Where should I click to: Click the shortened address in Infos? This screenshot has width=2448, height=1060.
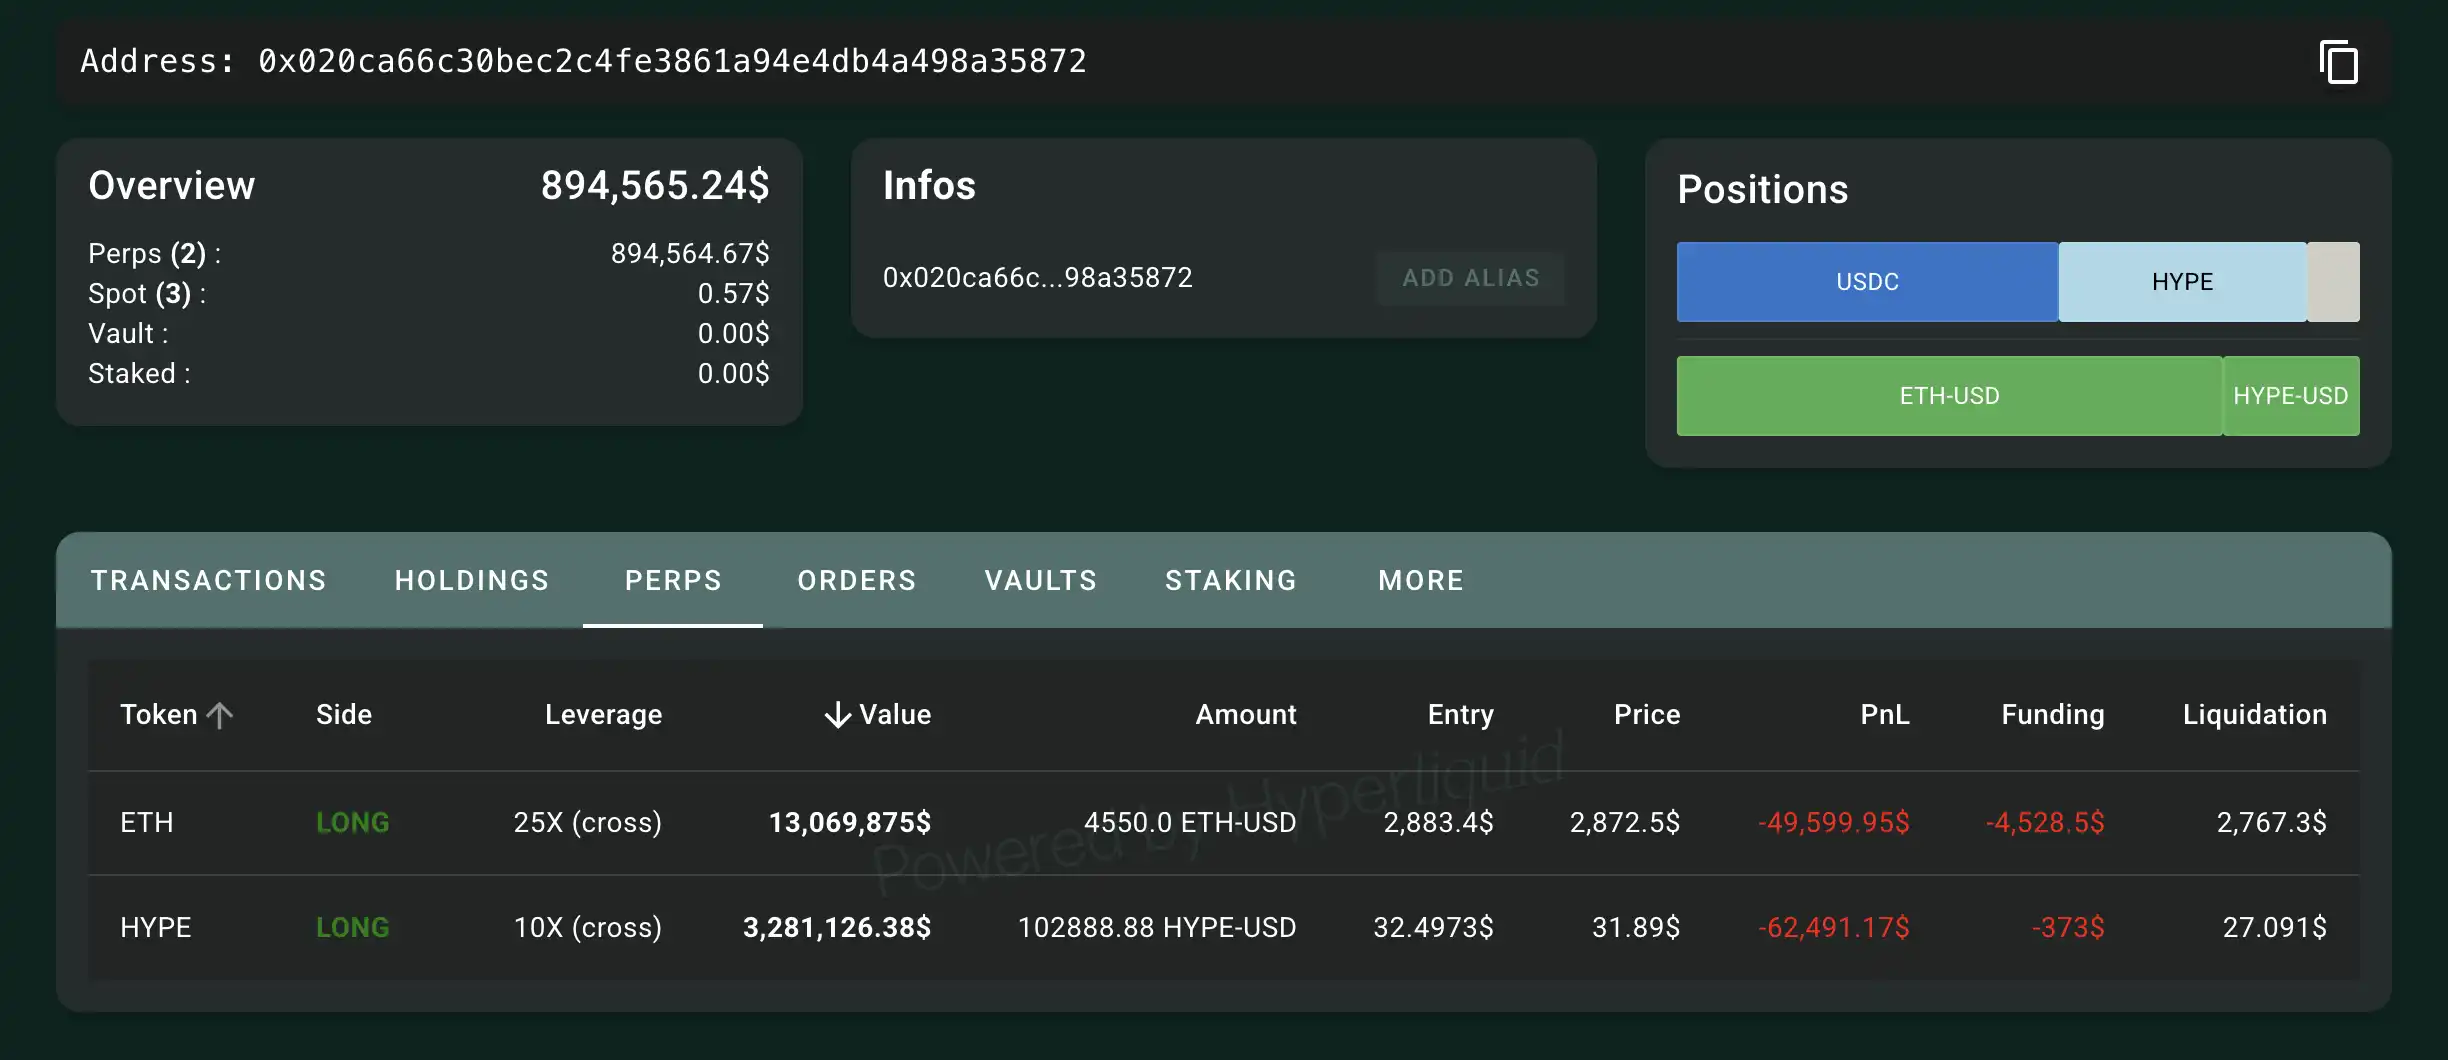point(1037,278)
